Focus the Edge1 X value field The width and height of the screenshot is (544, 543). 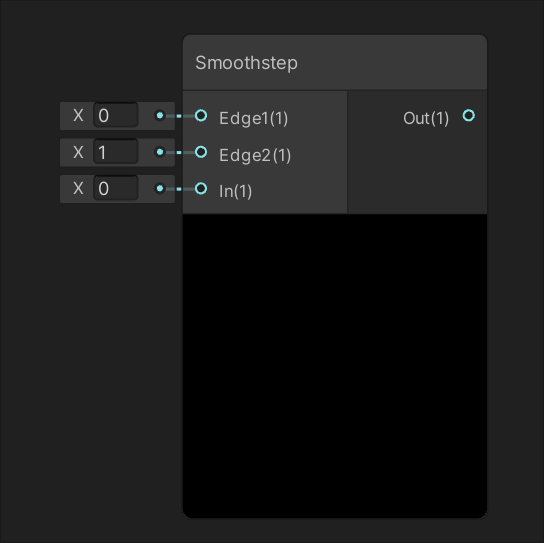click(x=116, y=115)
